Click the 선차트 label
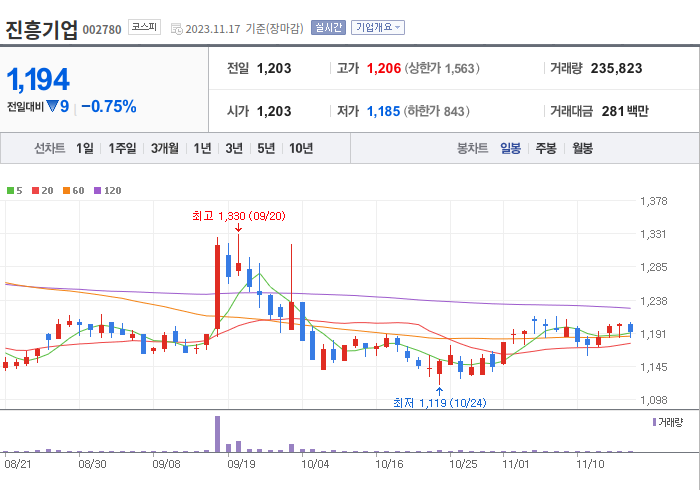Image resolution: width=700 pixels, height=490 pixels. (x=50, y=148)
